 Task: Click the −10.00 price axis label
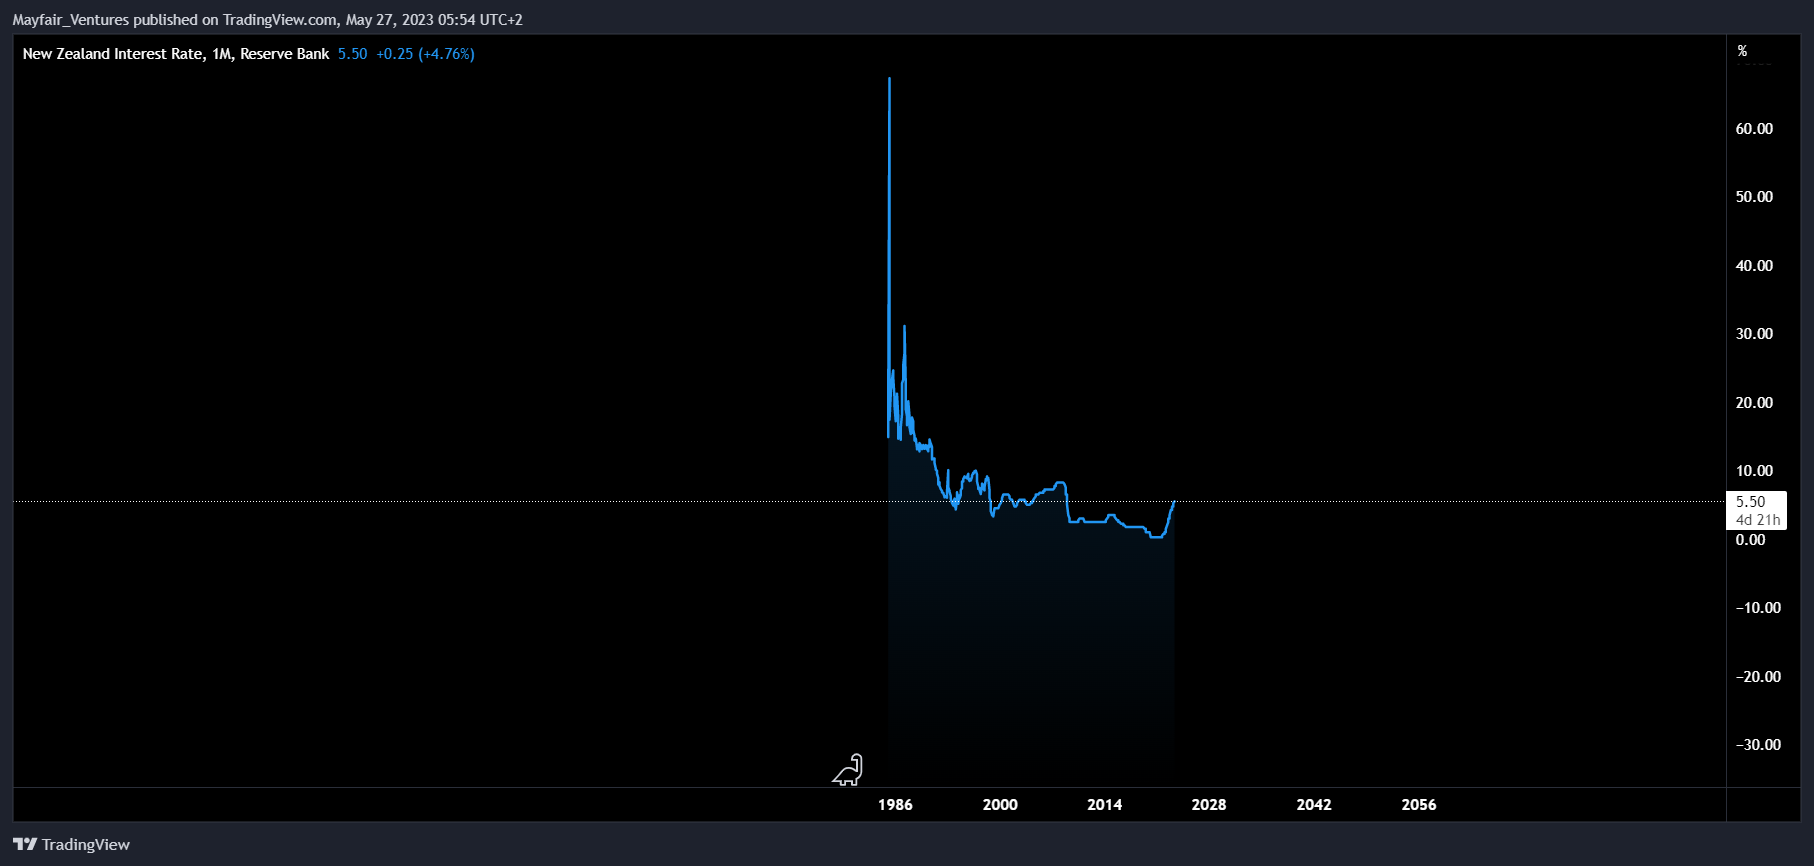[x=1758, y=608]
